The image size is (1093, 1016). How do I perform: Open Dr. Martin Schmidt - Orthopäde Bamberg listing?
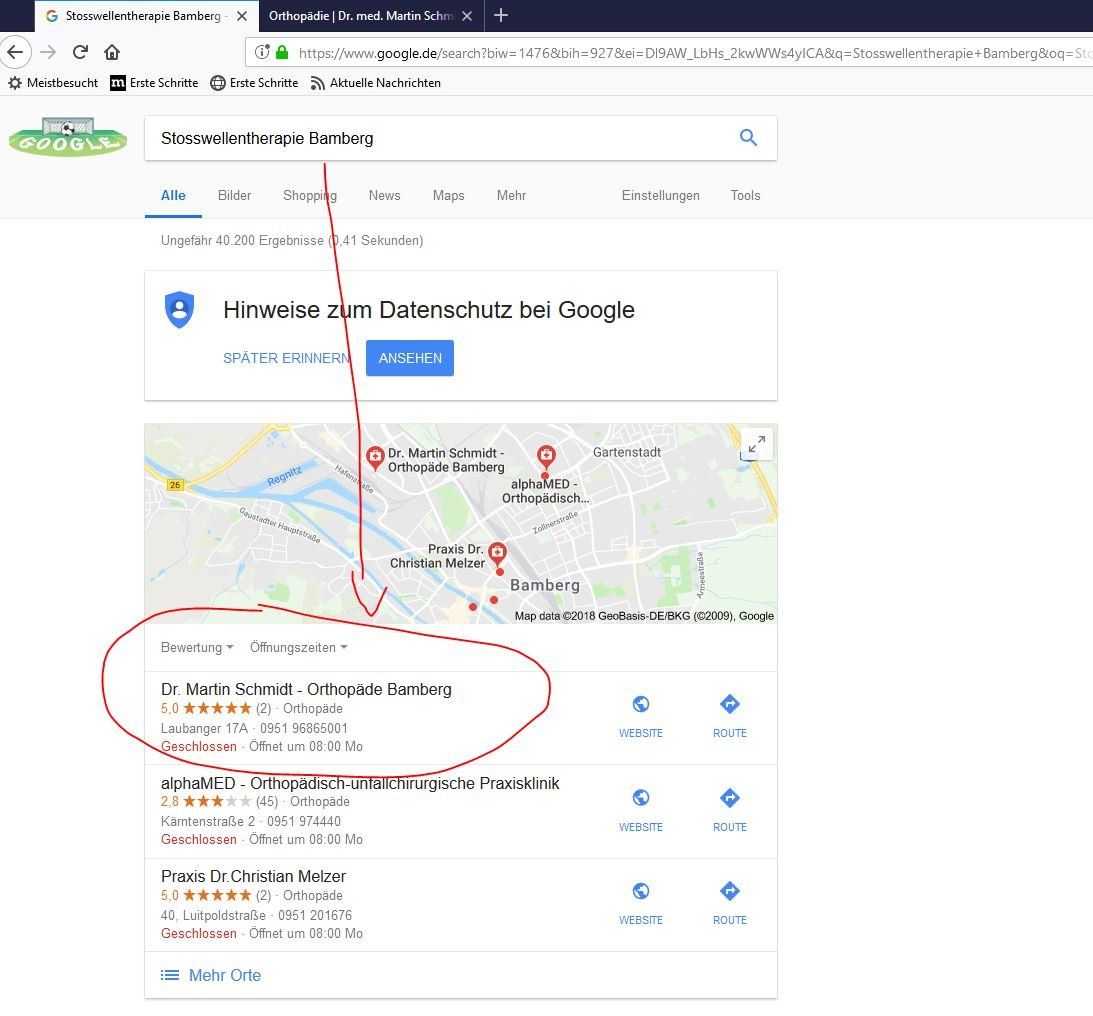pyautogui.click(x=306, y=690)
